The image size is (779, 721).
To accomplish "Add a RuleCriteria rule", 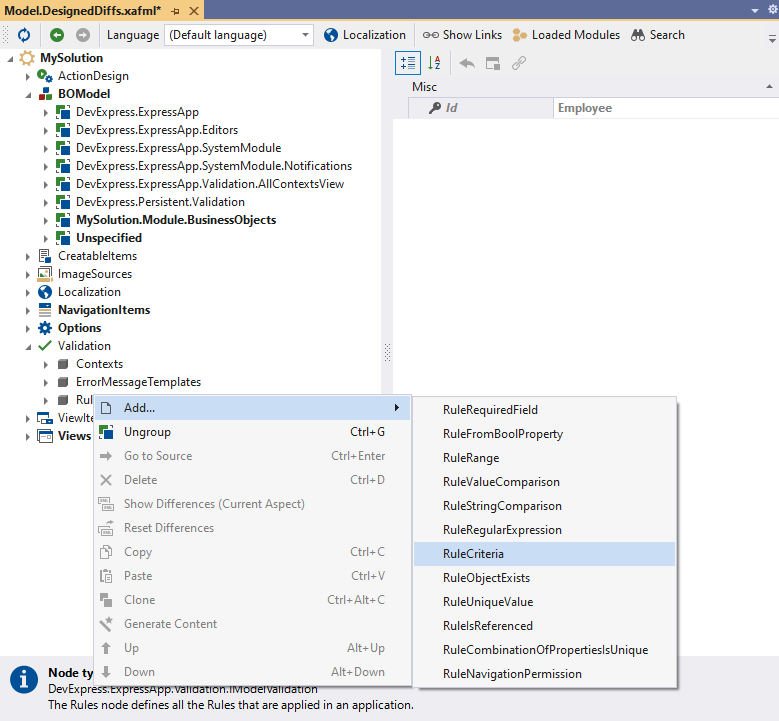I will coord(545,554).
